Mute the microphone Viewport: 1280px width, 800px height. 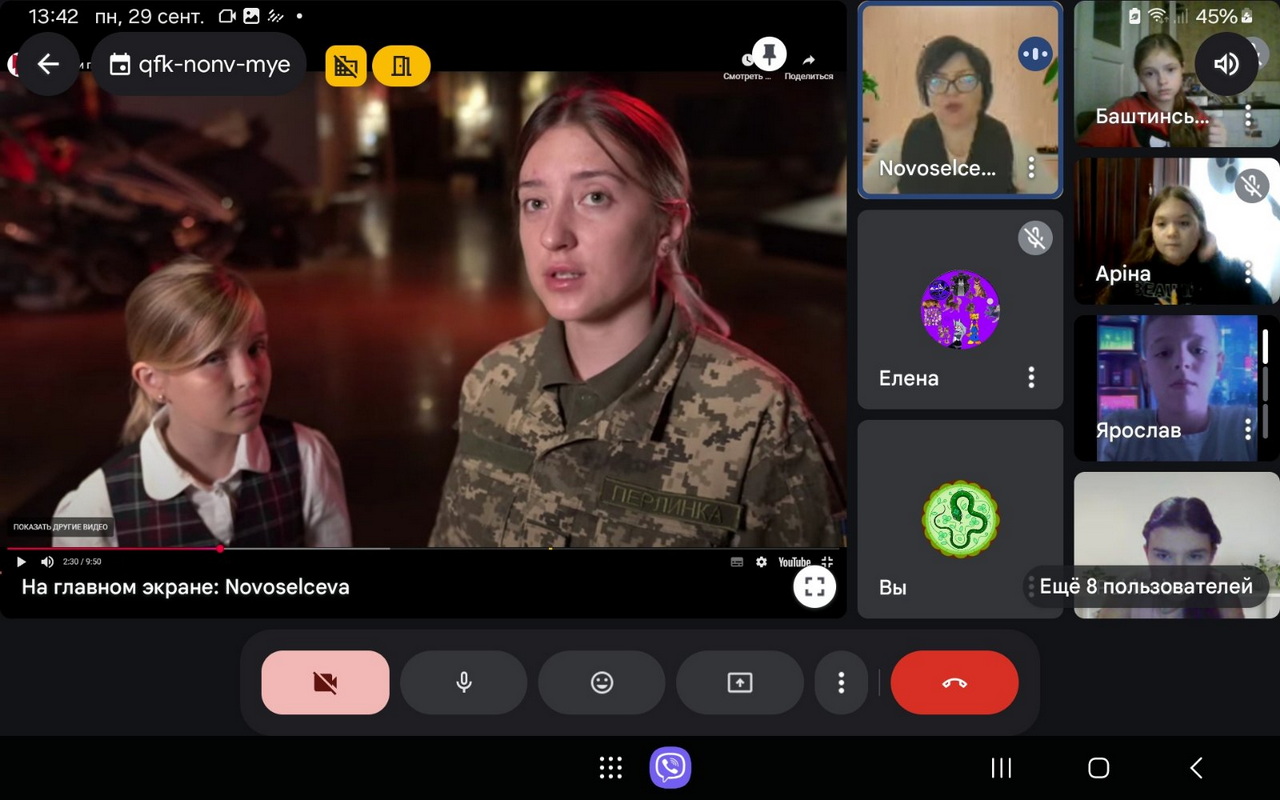point(463,683)
